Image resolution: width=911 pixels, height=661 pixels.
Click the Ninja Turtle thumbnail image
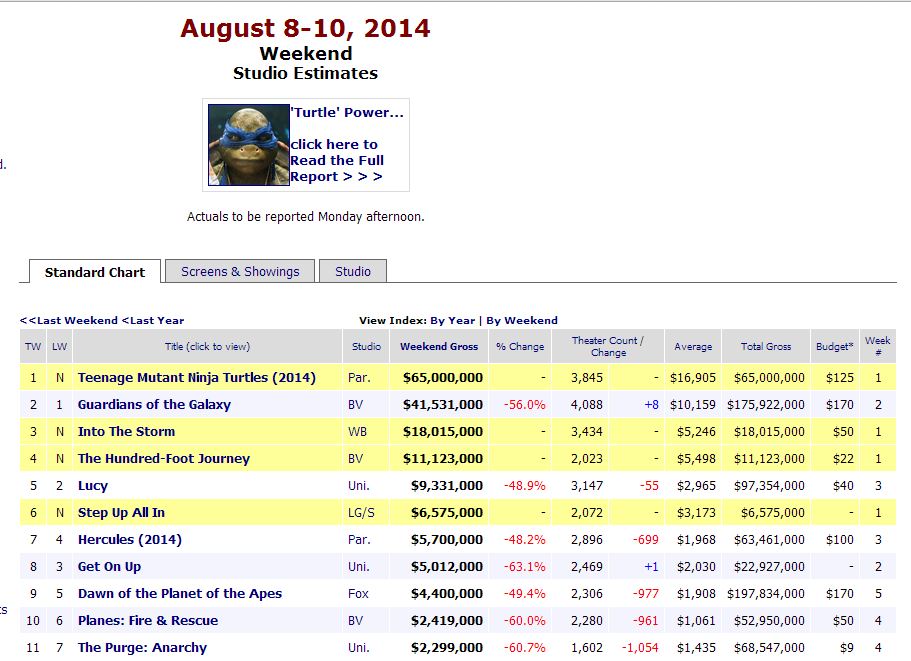click(x=248, y=144)
